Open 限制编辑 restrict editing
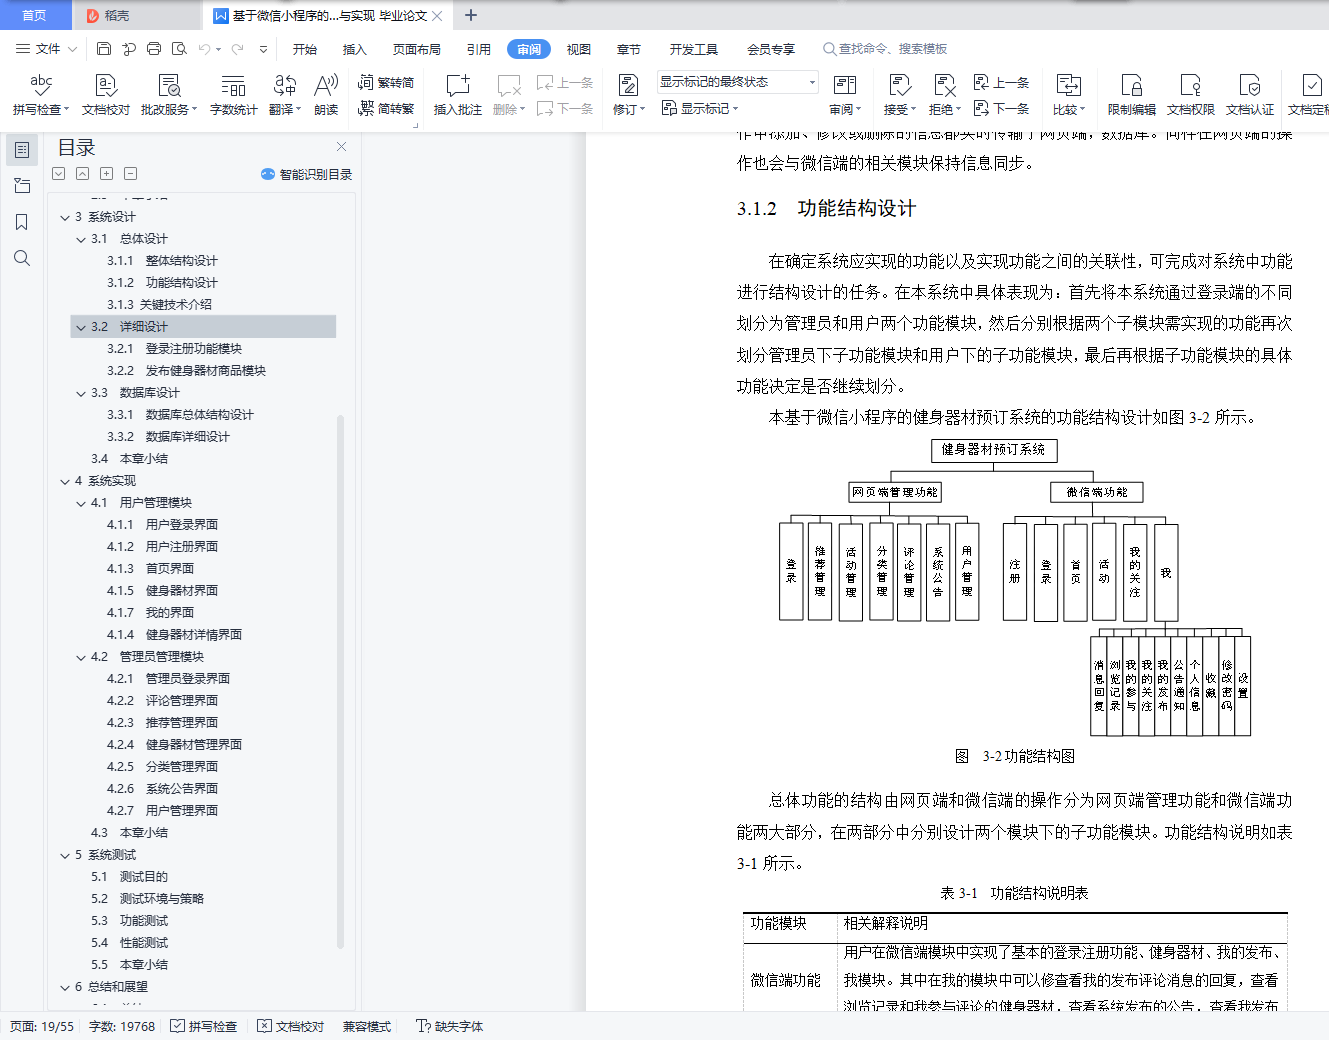Image resolution: width=1329 pixels, height=1040 pixels. pyautogui.click(x=1131, y=95)
